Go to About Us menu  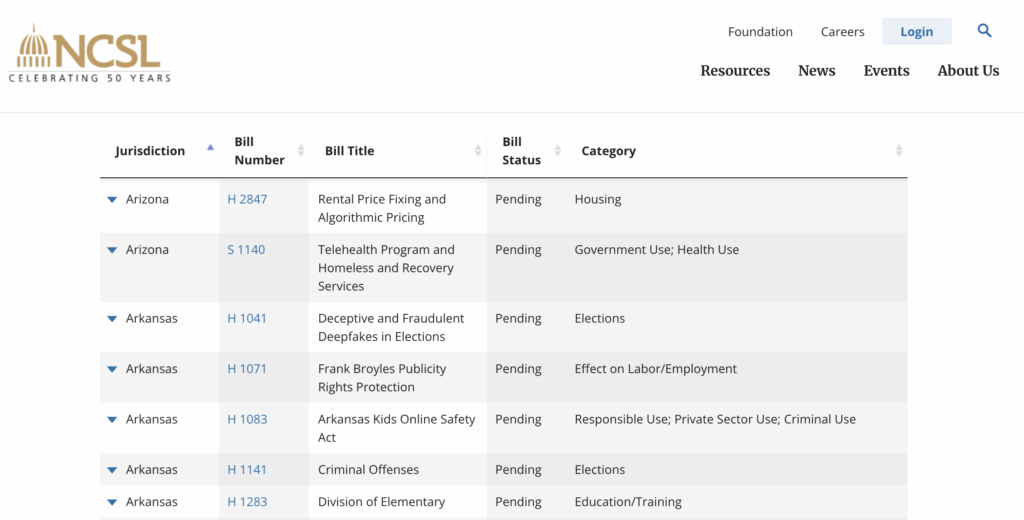pyautogui.click(x=968, y=71)
